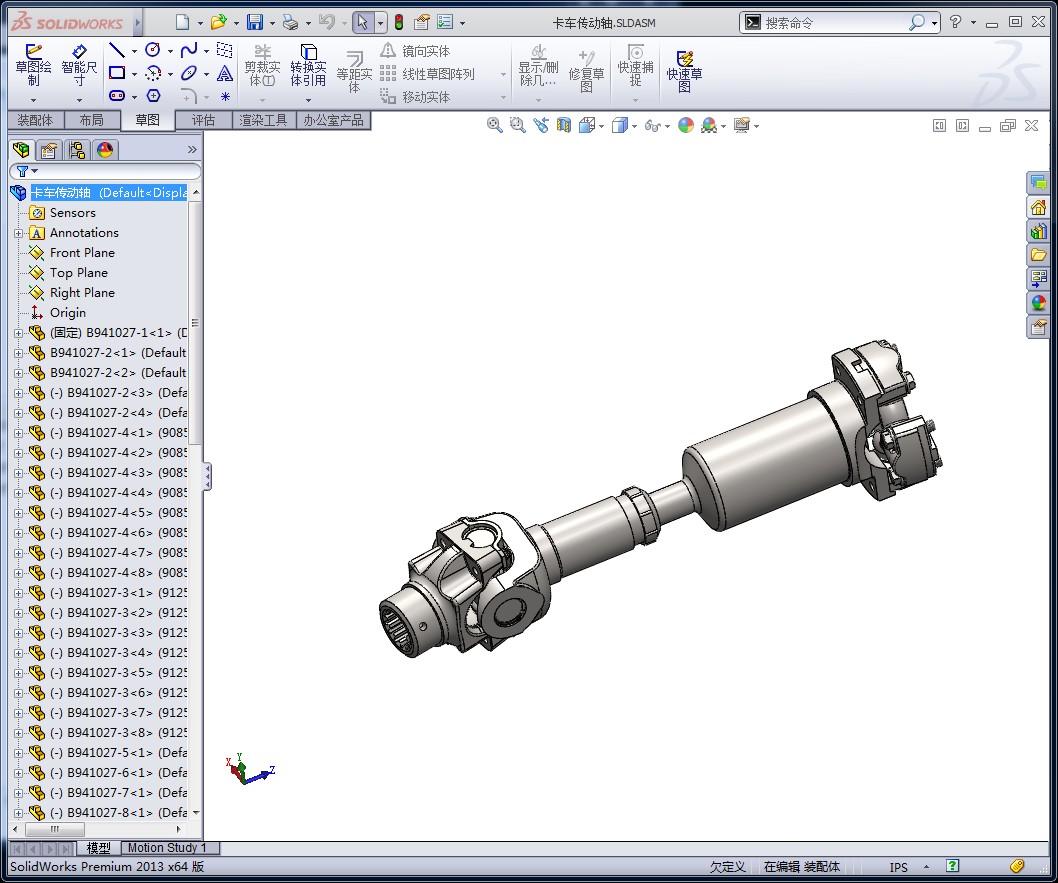Expand the manager pane tabs chevron
The image size is (1058, 883).
192,149
